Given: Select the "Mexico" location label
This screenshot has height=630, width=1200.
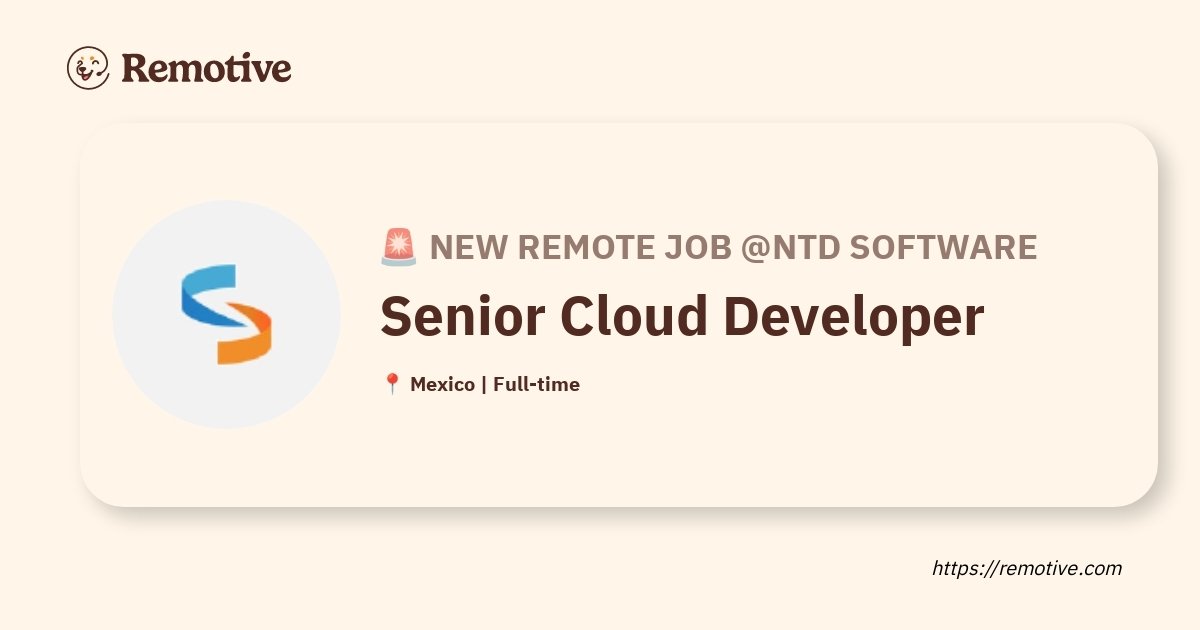Looking at the screenshot, I should (x=442, y=384).
